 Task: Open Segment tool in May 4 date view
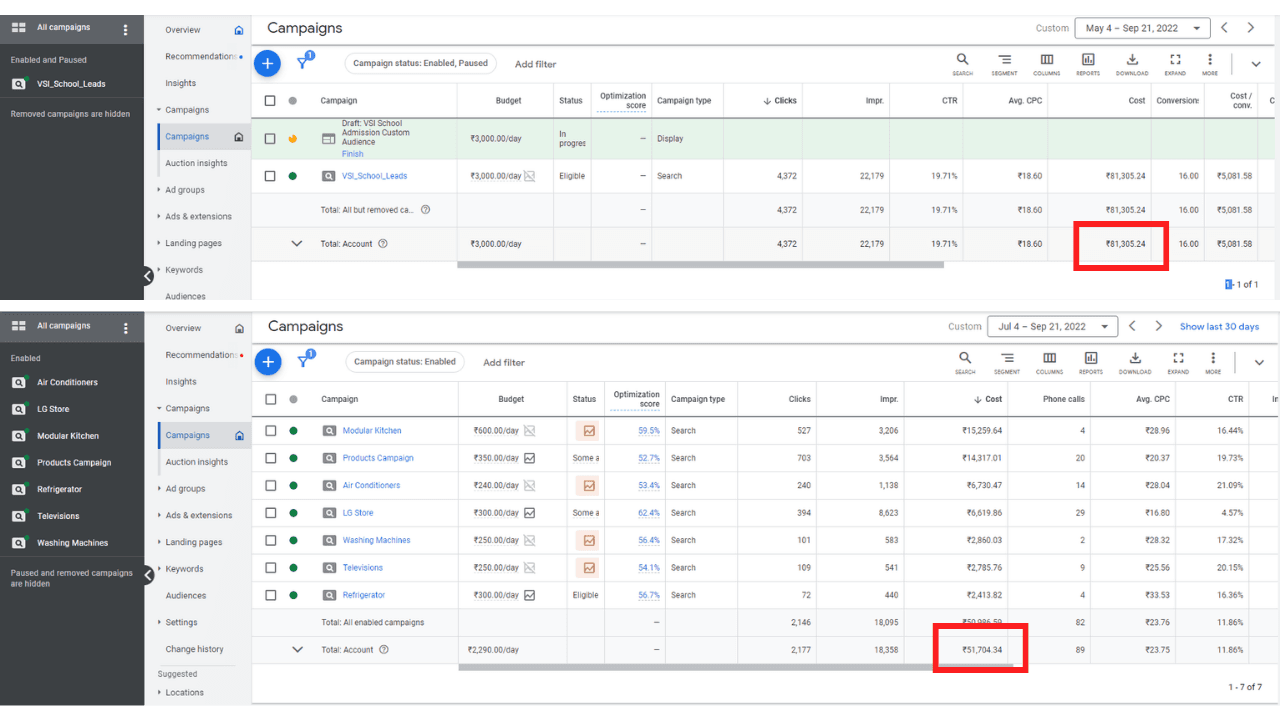click(x=1005, y=64)
